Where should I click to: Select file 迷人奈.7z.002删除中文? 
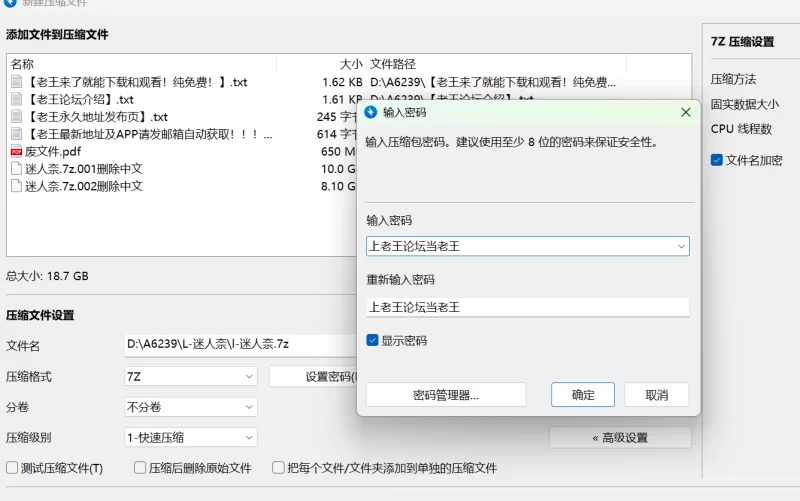pos(84,186)
